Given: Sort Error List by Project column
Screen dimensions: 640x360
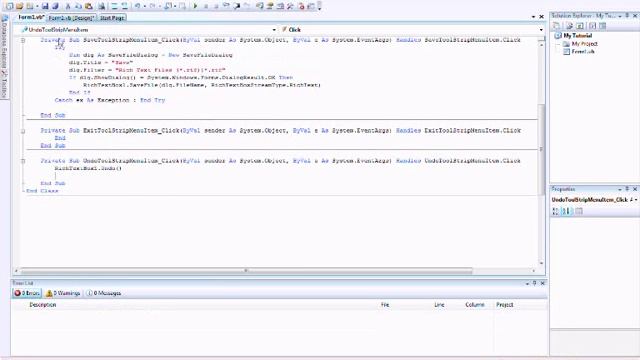Looking at the screenshot, I should [505, 305].
